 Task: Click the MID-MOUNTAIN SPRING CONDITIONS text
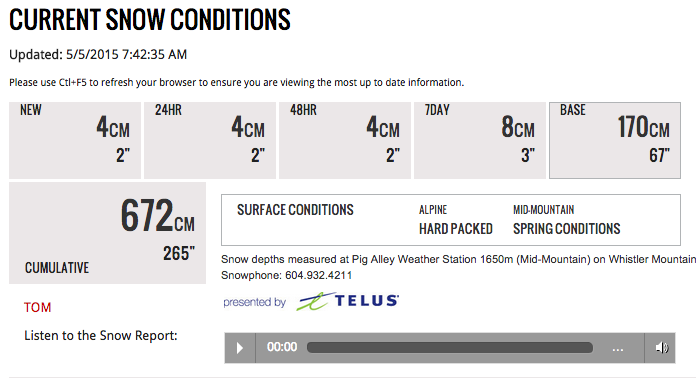[x=566, y=220]
